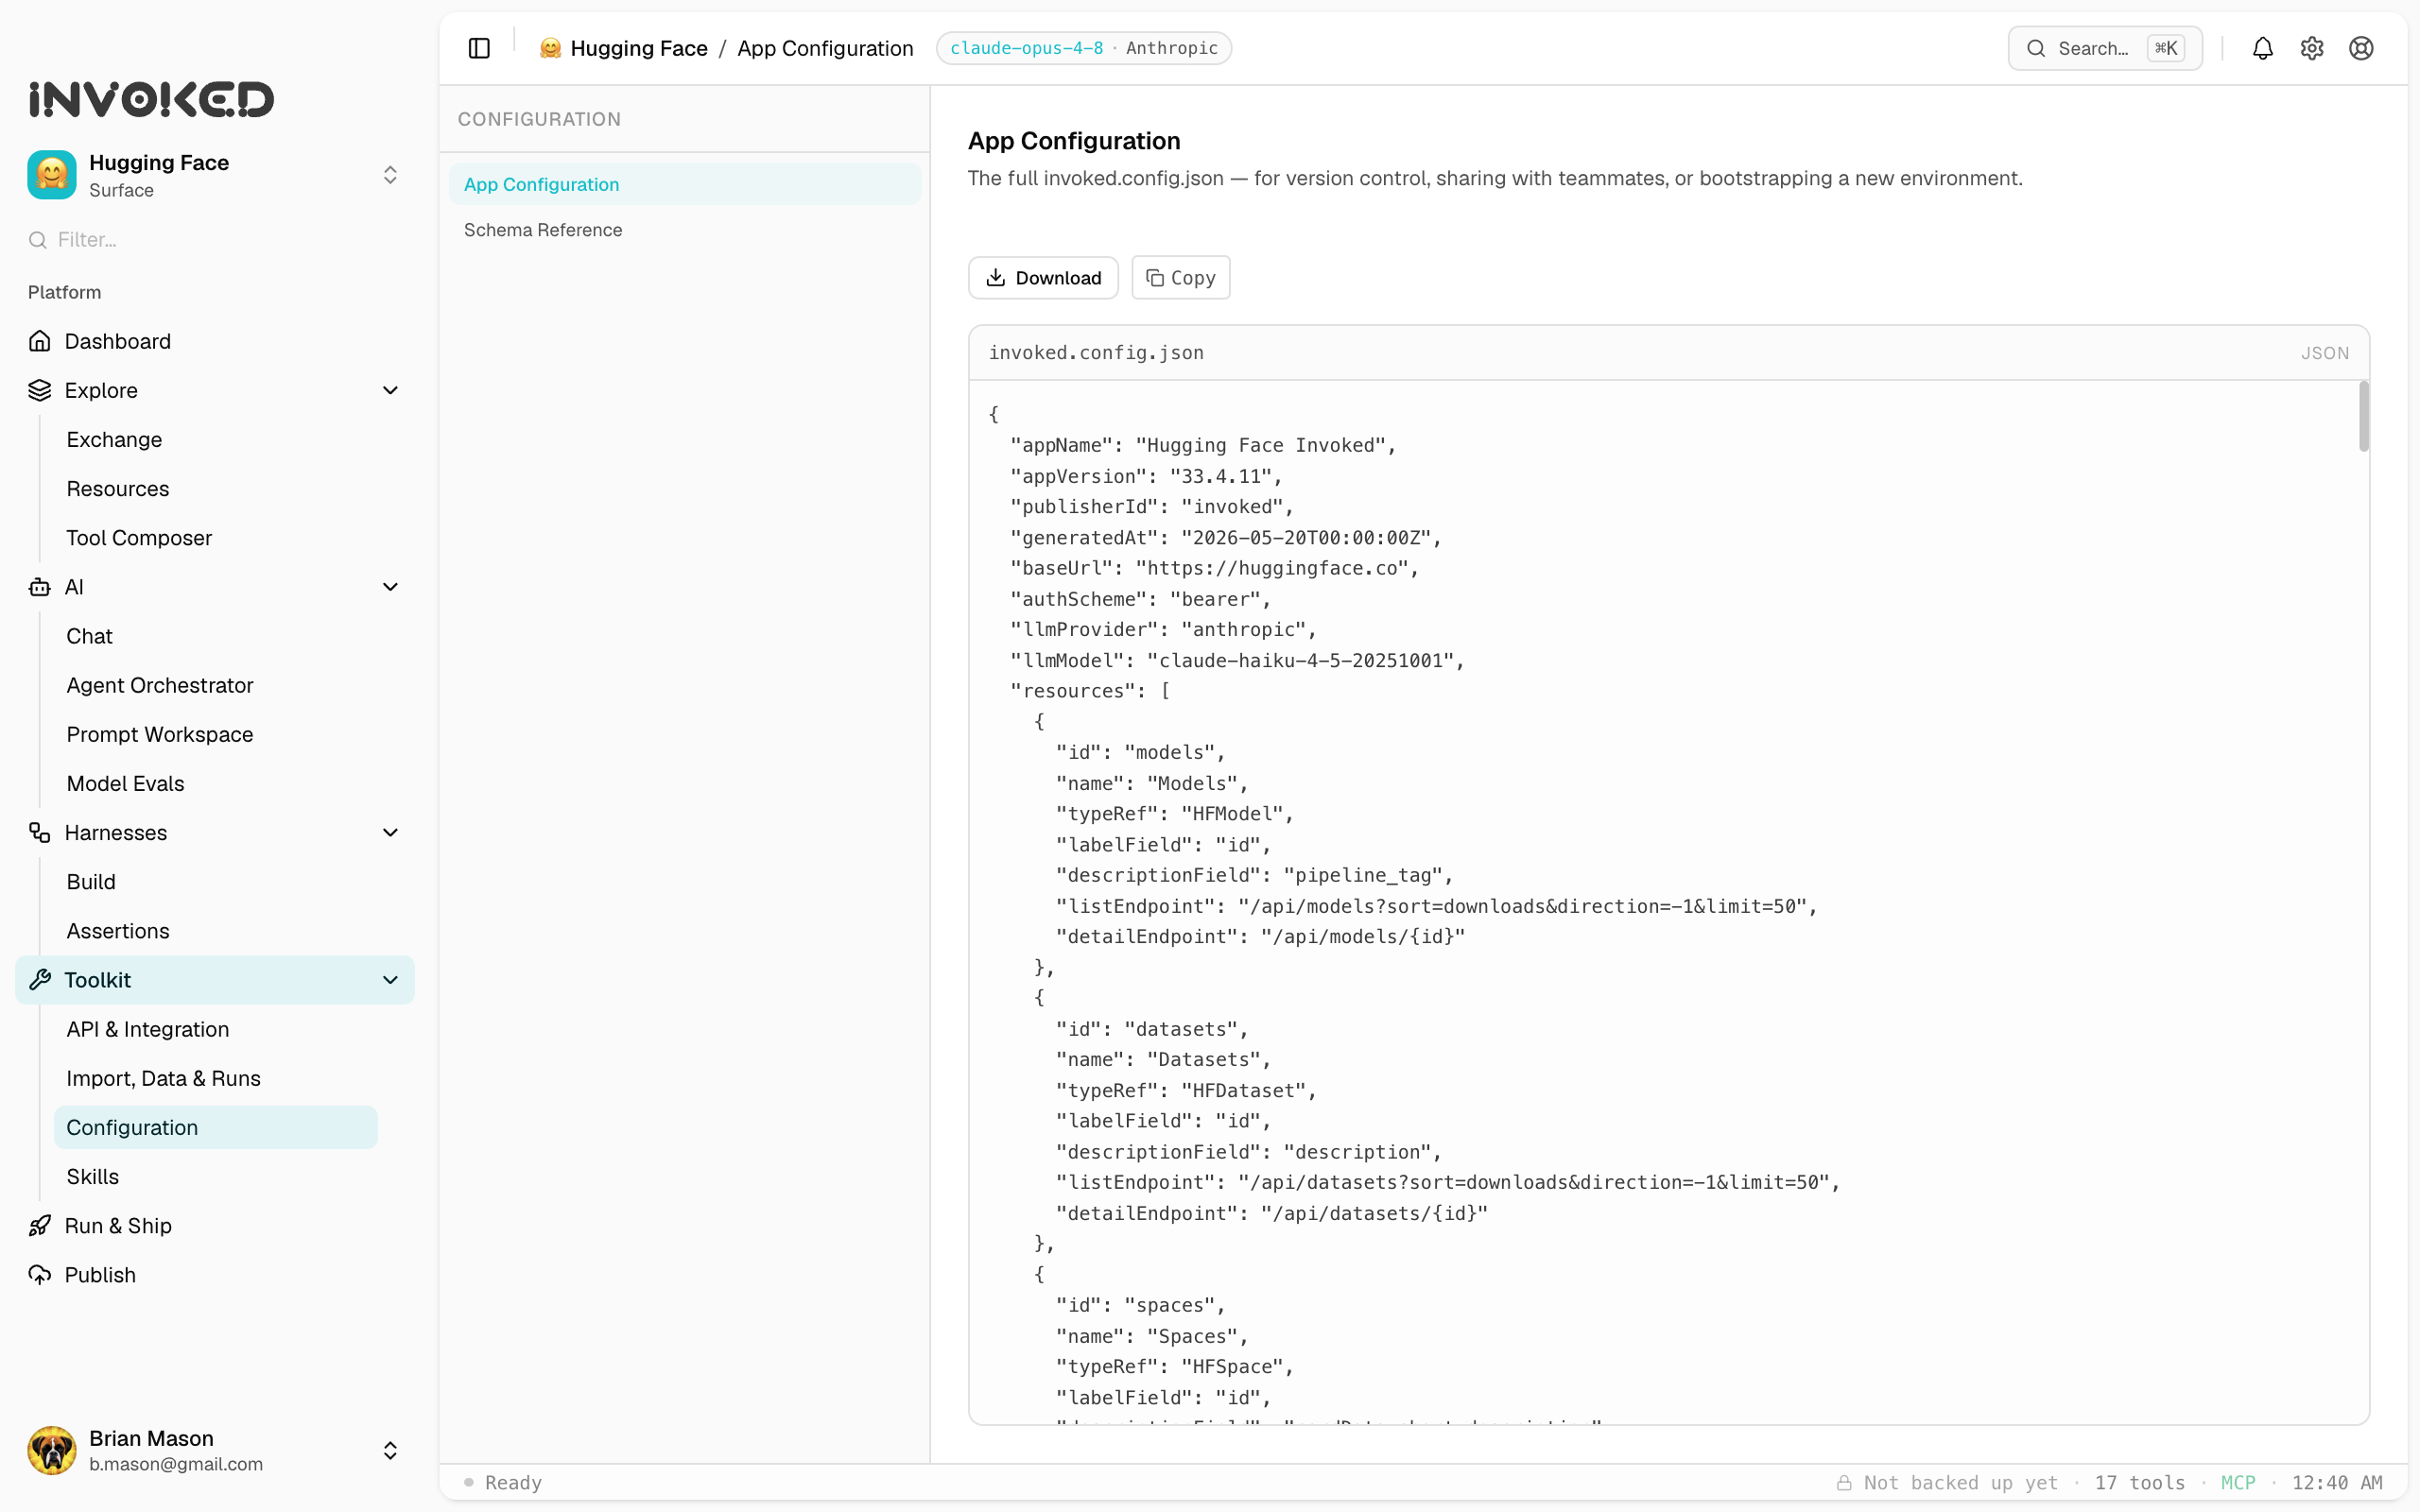Open the Chat page
The image size is (2420, 1512).
point(89,636)
